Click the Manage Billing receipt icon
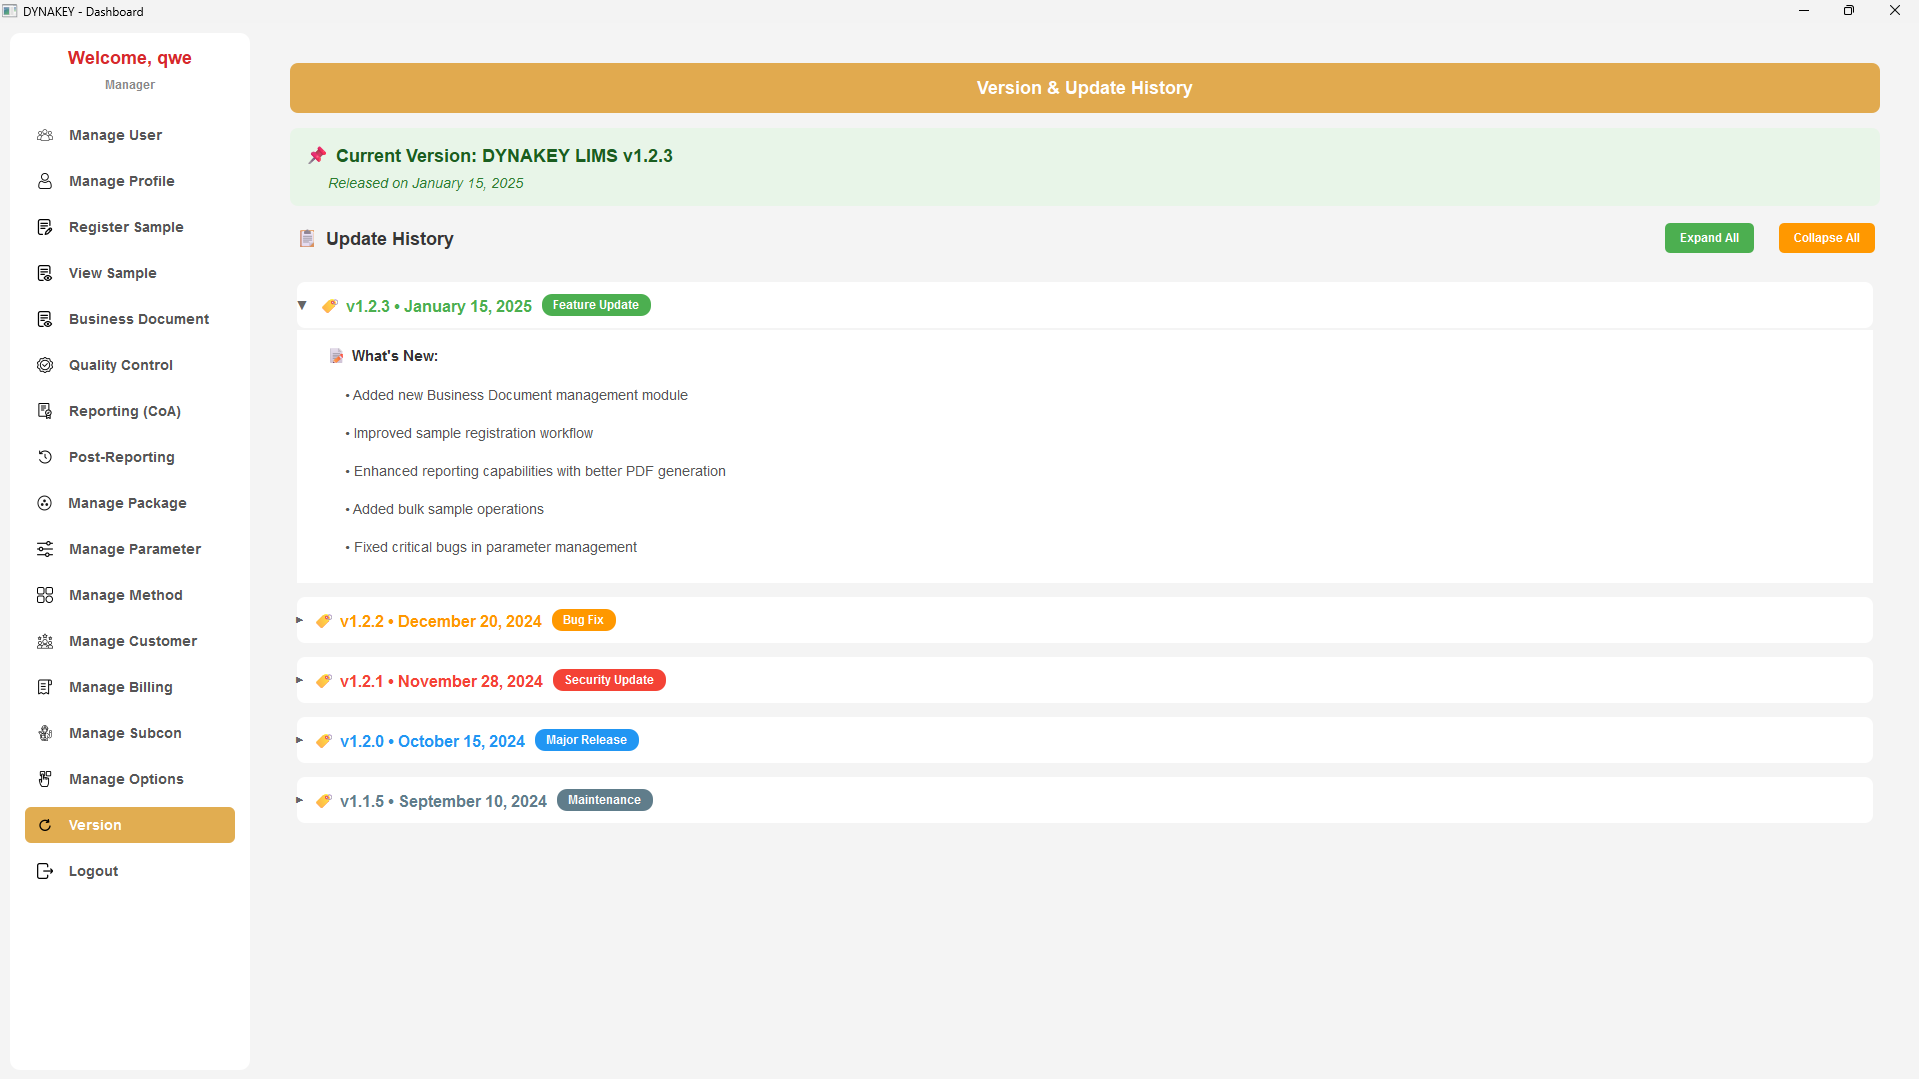The image size is (1919, 1079). click(45, 687)
